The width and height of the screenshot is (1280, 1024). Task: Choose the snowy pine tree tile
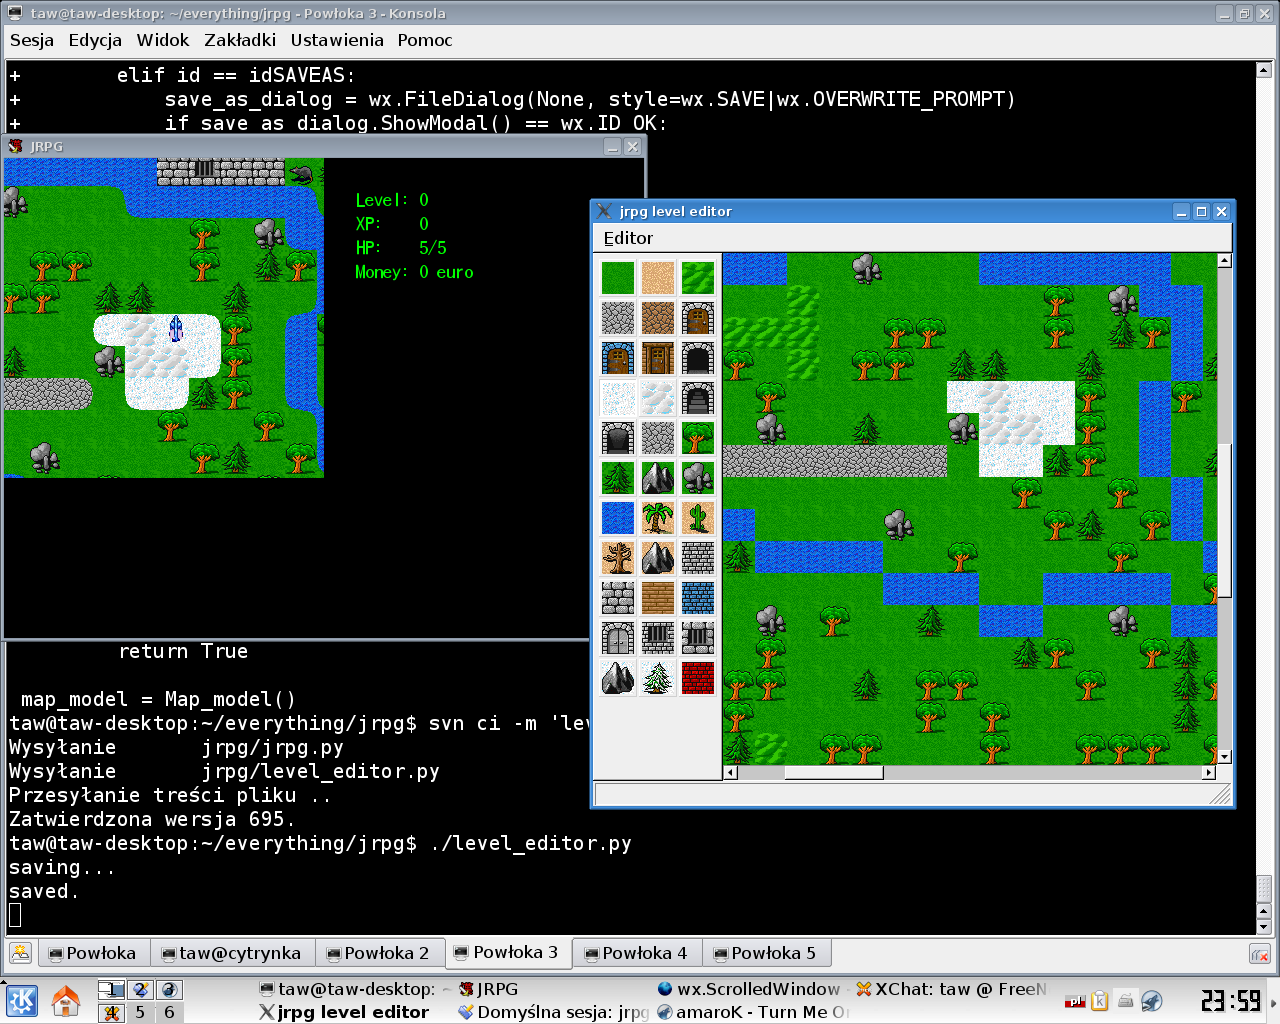click(x=657, y=678)
